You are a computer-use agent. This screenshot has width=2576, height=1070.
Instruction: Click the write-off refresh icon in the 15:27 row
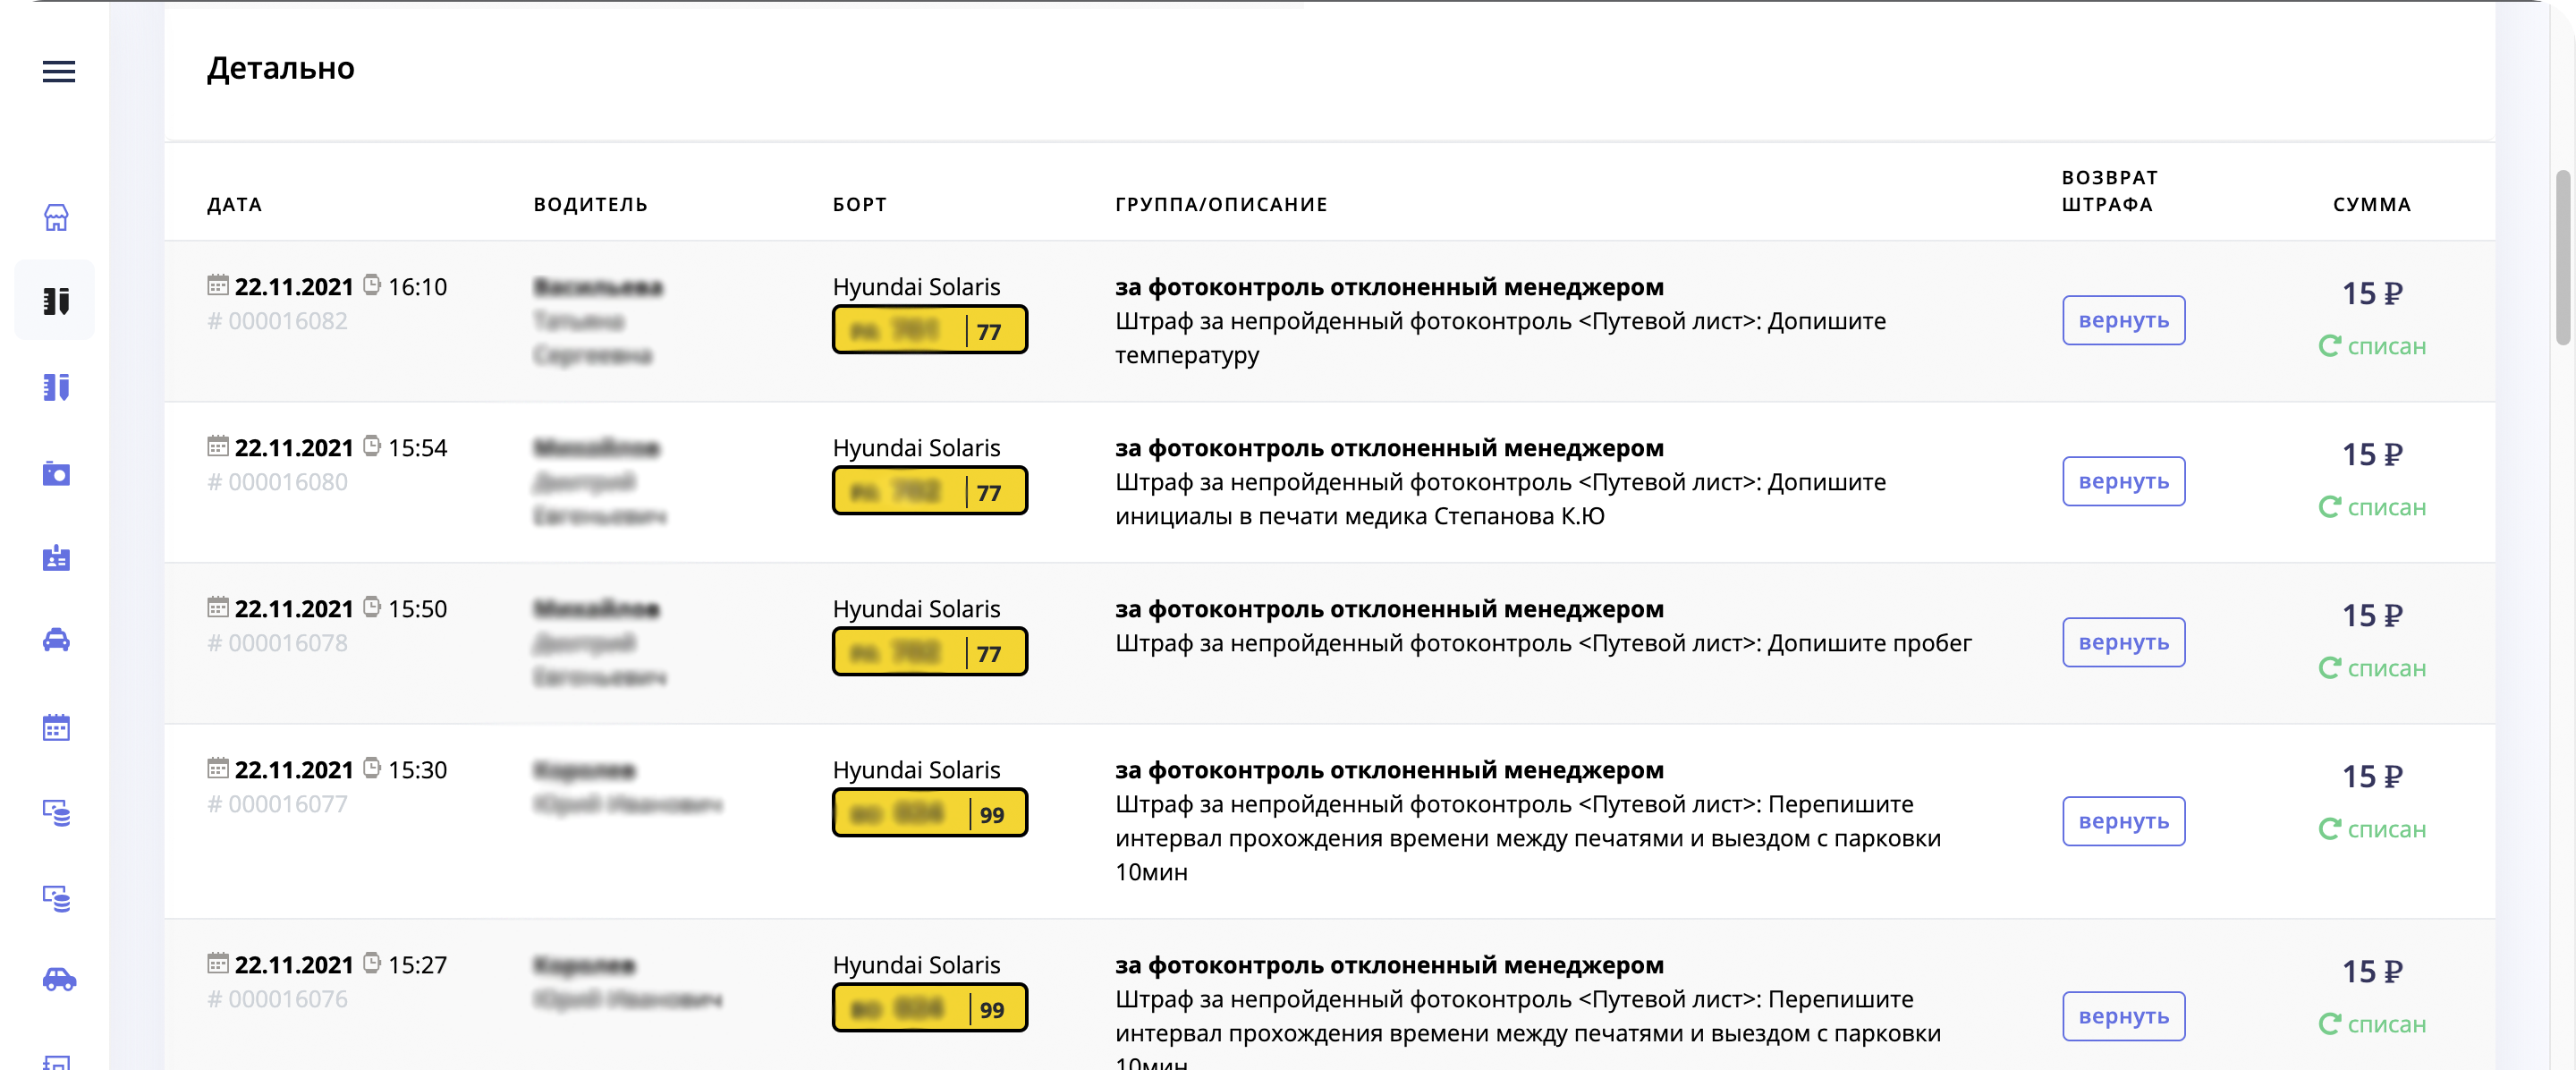tap(2330, 1024)
